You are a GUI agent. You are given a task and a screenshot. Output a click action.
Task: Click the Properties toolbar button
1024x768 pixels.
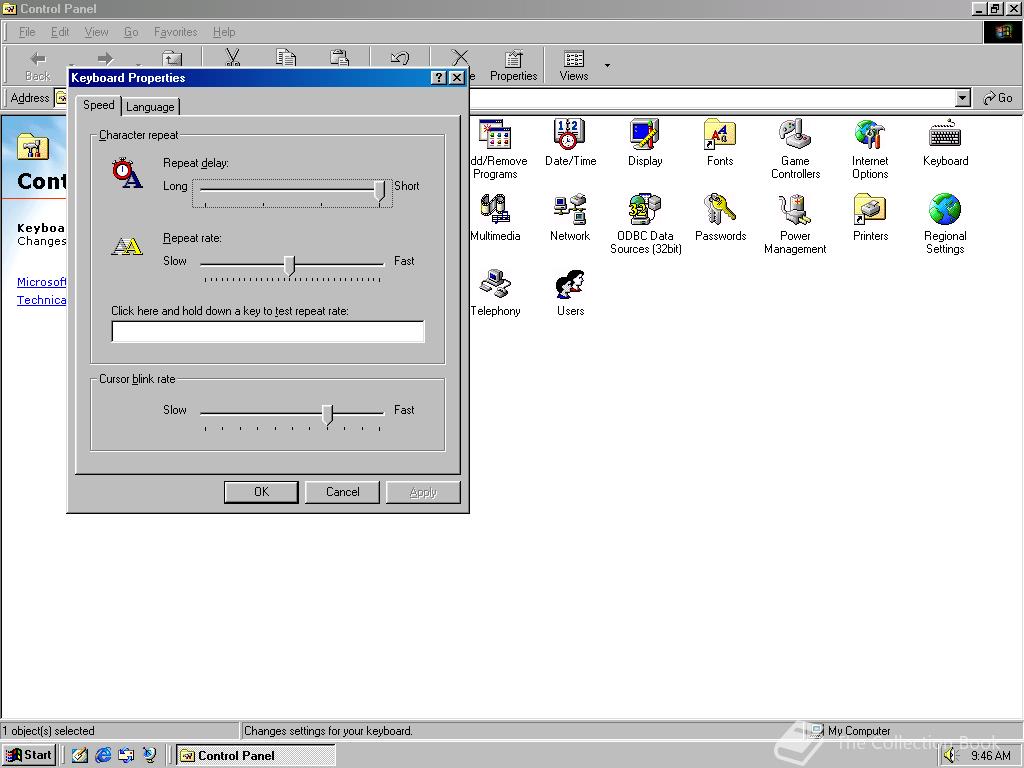tap(513, 65)
